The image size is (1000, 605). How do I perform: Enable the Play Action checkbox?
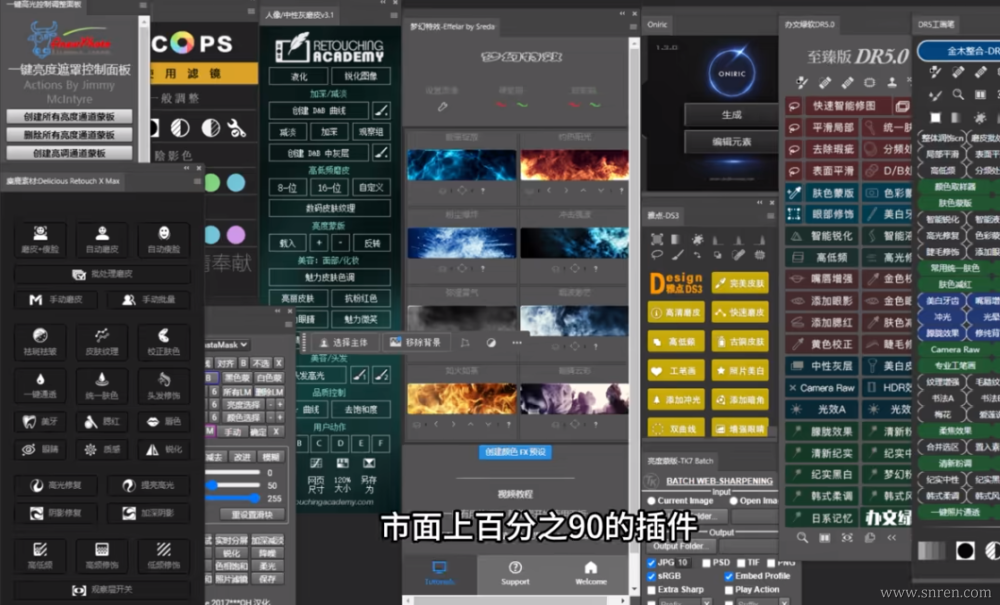click(x=728, y=590)
